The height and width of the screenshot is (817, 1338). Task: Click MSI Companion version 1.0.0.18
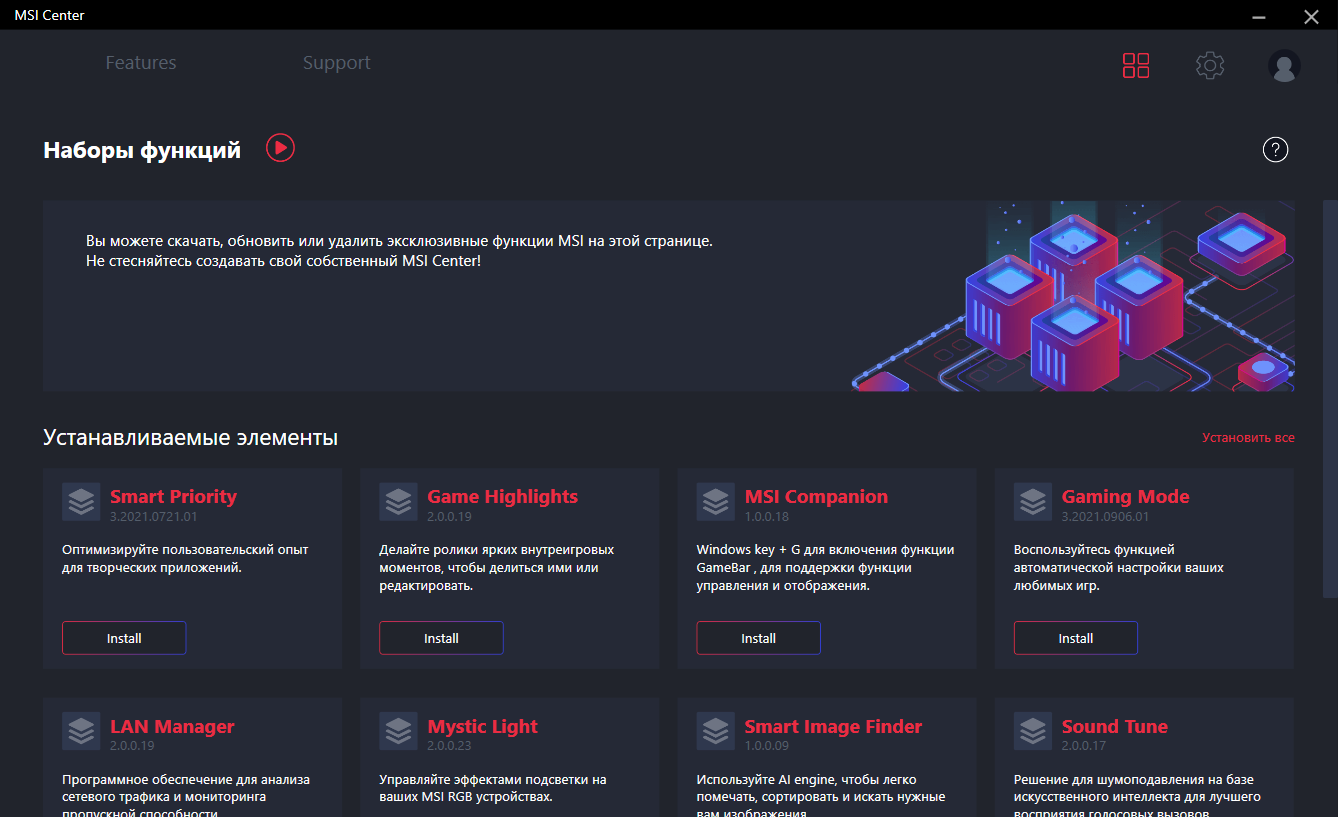pos(767,517)
